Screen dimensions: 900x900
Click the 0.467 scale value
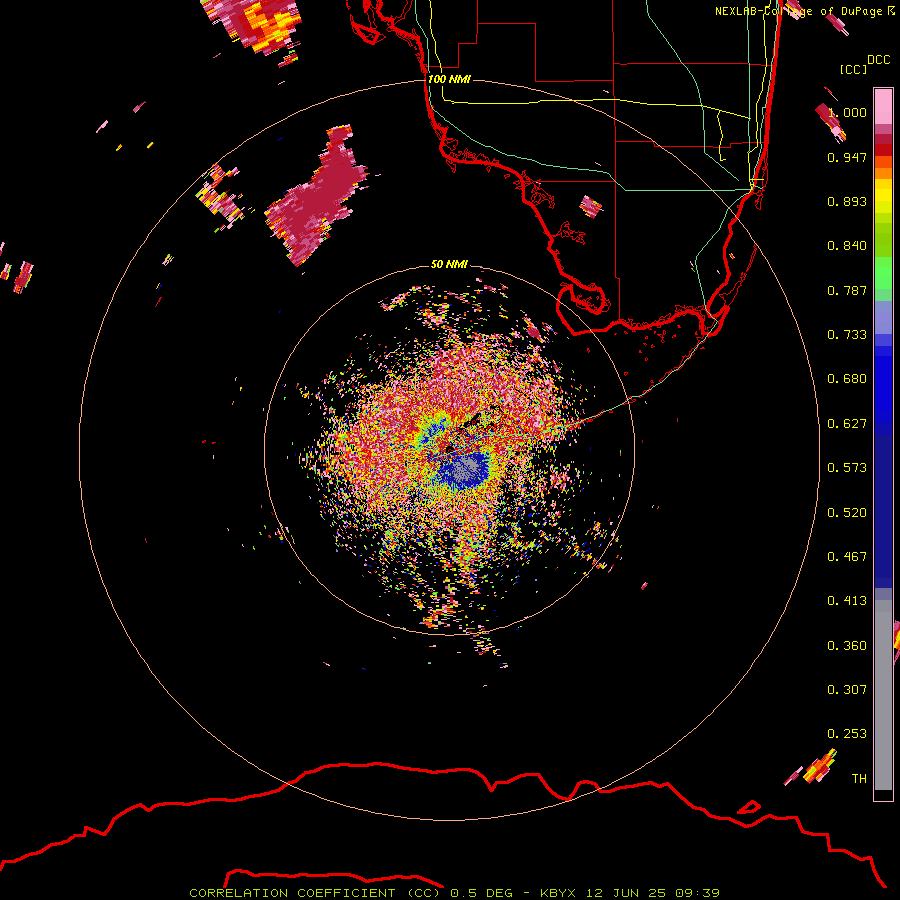tap(847, 557)
